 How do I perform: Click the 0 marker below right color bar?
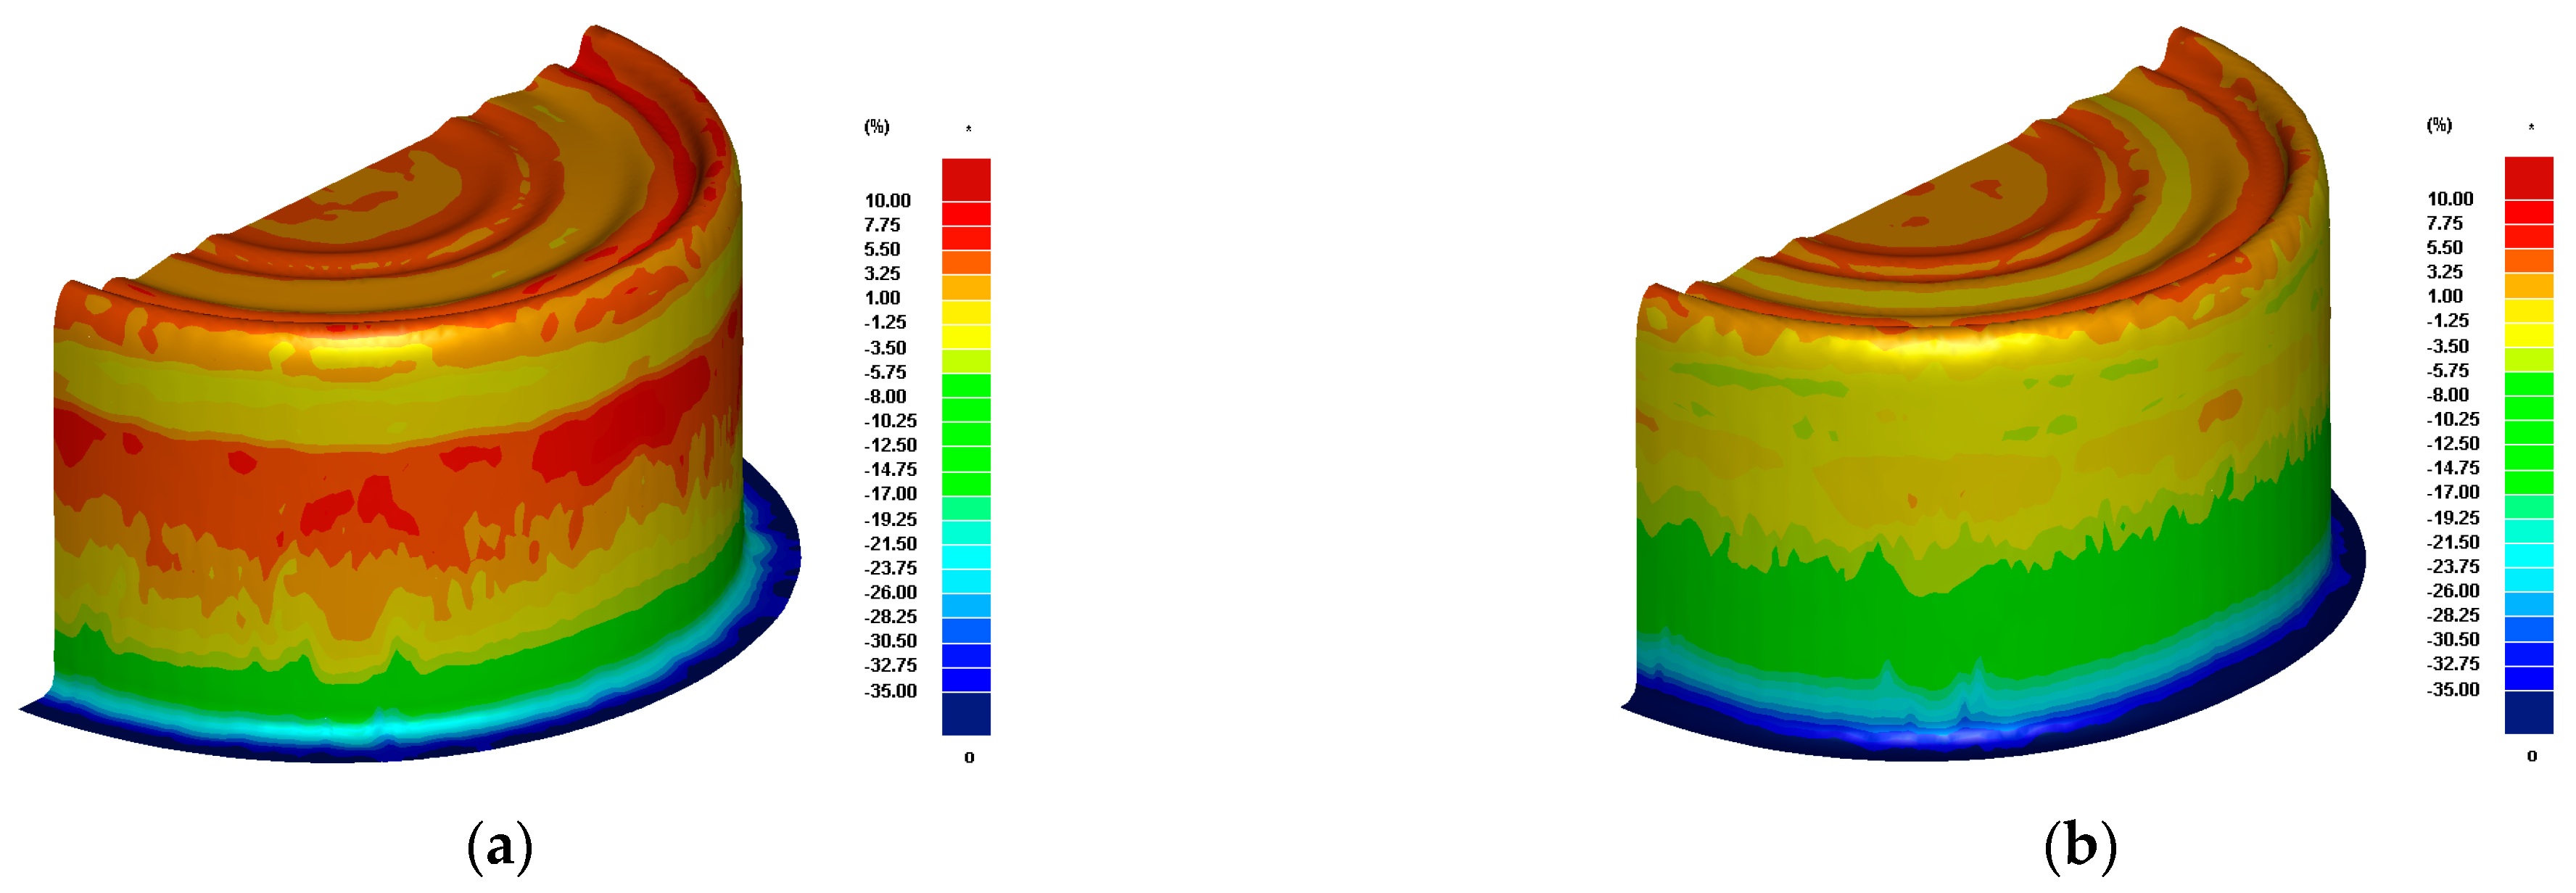2532,756
